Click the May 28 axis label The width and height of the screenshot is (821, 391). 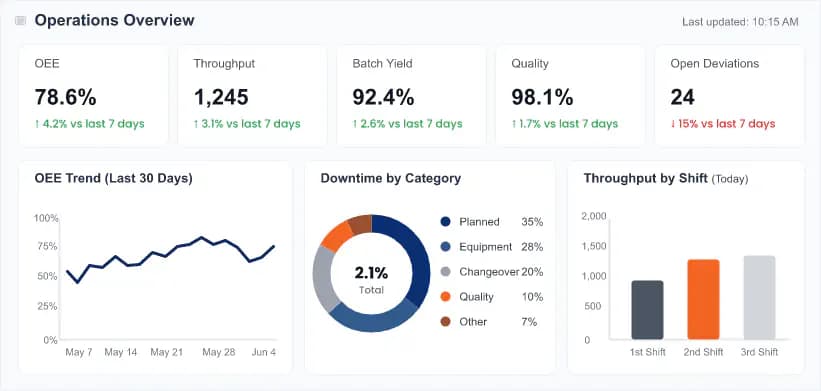tap(219, 352)
